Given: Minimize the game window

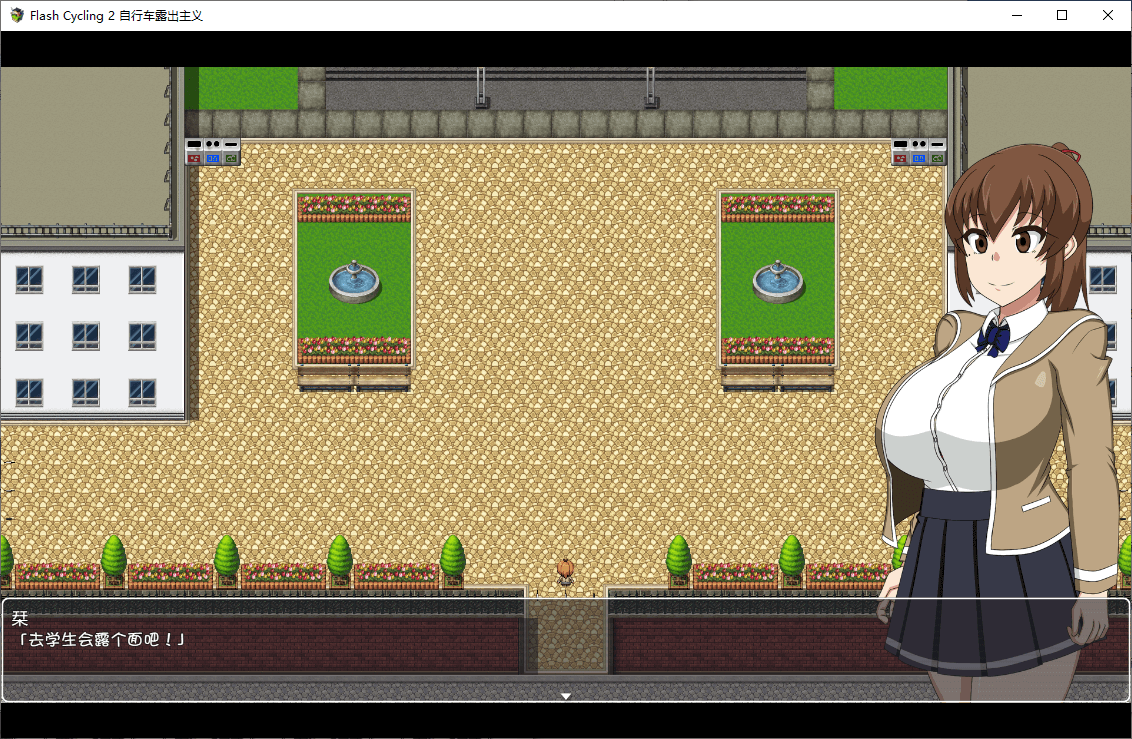Looking at the screenshot, I should 1017,15.
